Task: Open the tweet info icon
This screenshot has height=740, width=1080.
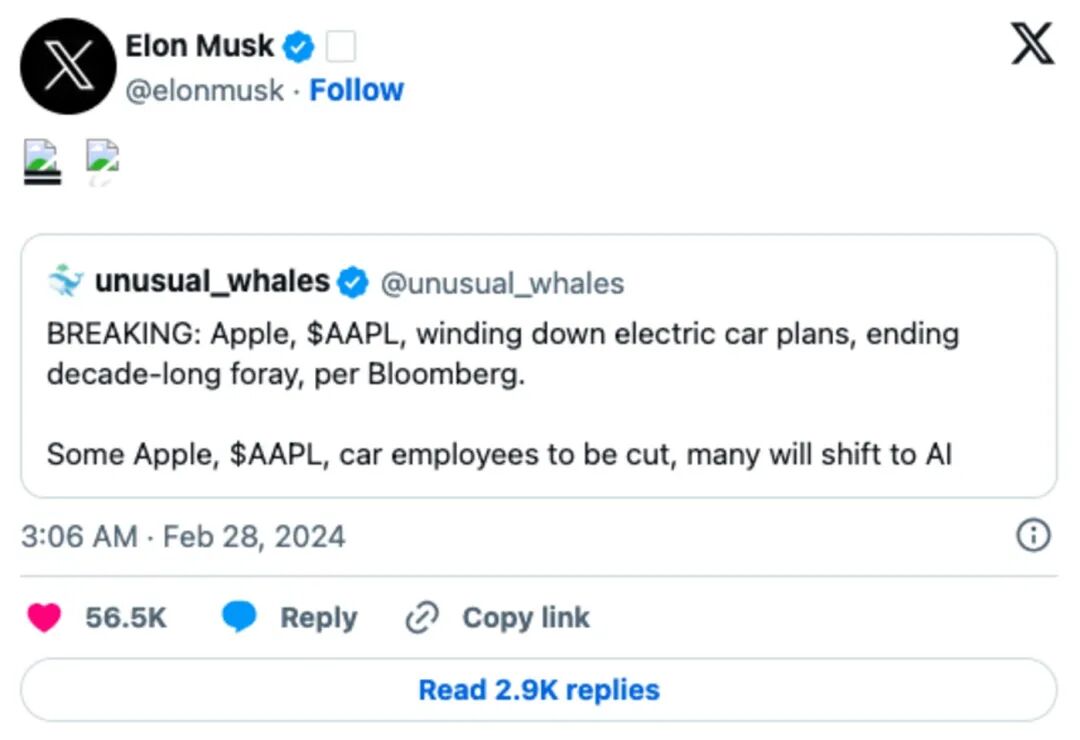Action: tap(1032, 537)
